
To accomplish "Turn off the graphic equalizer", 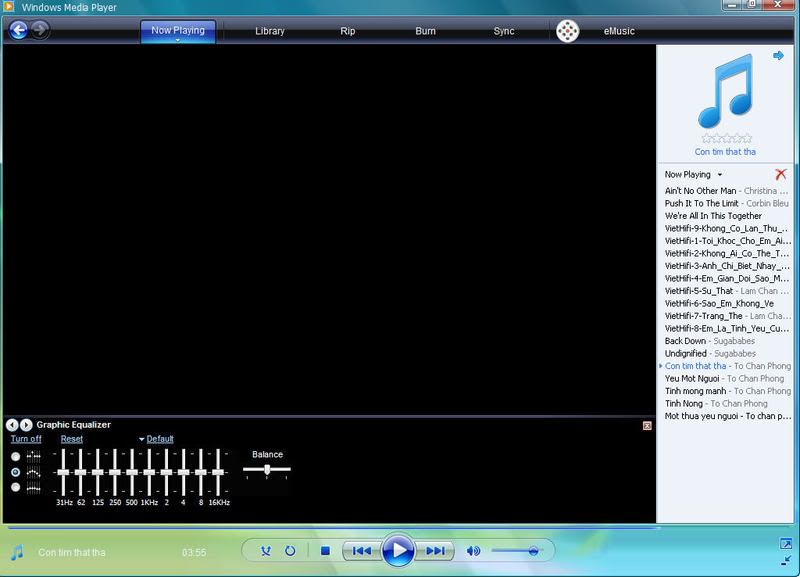I will [x=26, y=439].
